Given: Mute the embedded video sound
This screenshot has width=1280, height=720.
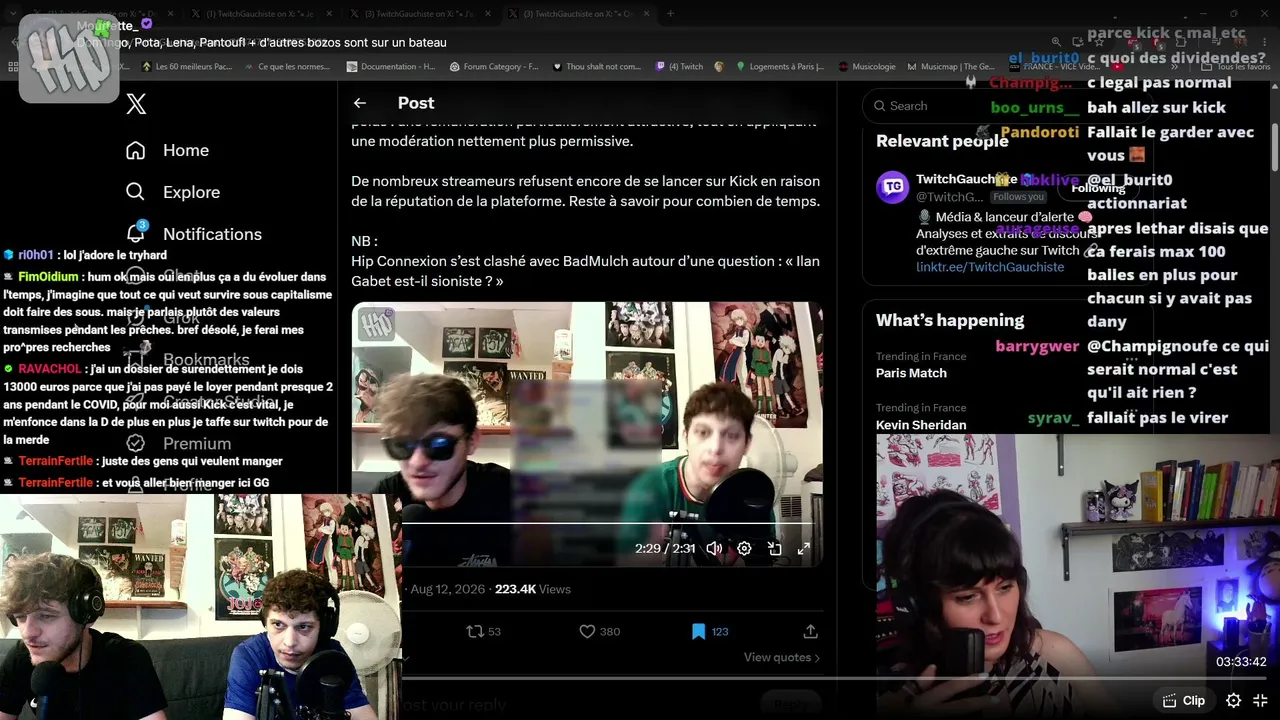Looking at the screenshot, I should (714, 549).
